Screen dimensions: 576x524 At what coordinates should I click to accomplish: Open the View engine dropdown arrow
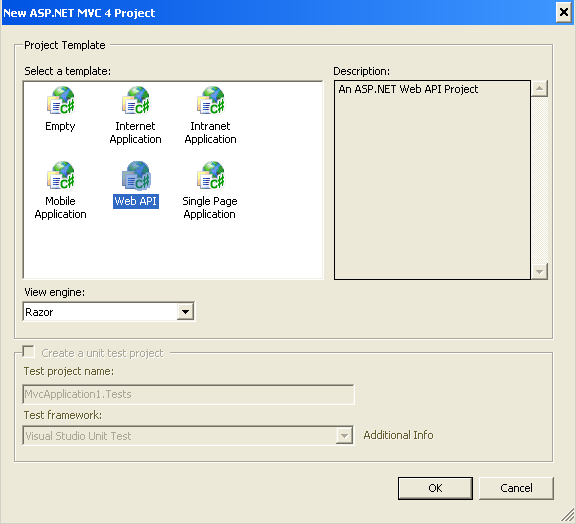186,312
